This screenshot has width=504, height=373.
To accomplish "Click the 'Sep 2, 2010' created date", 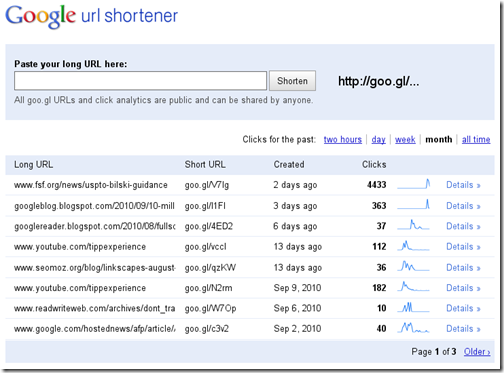I will [297, 329].
